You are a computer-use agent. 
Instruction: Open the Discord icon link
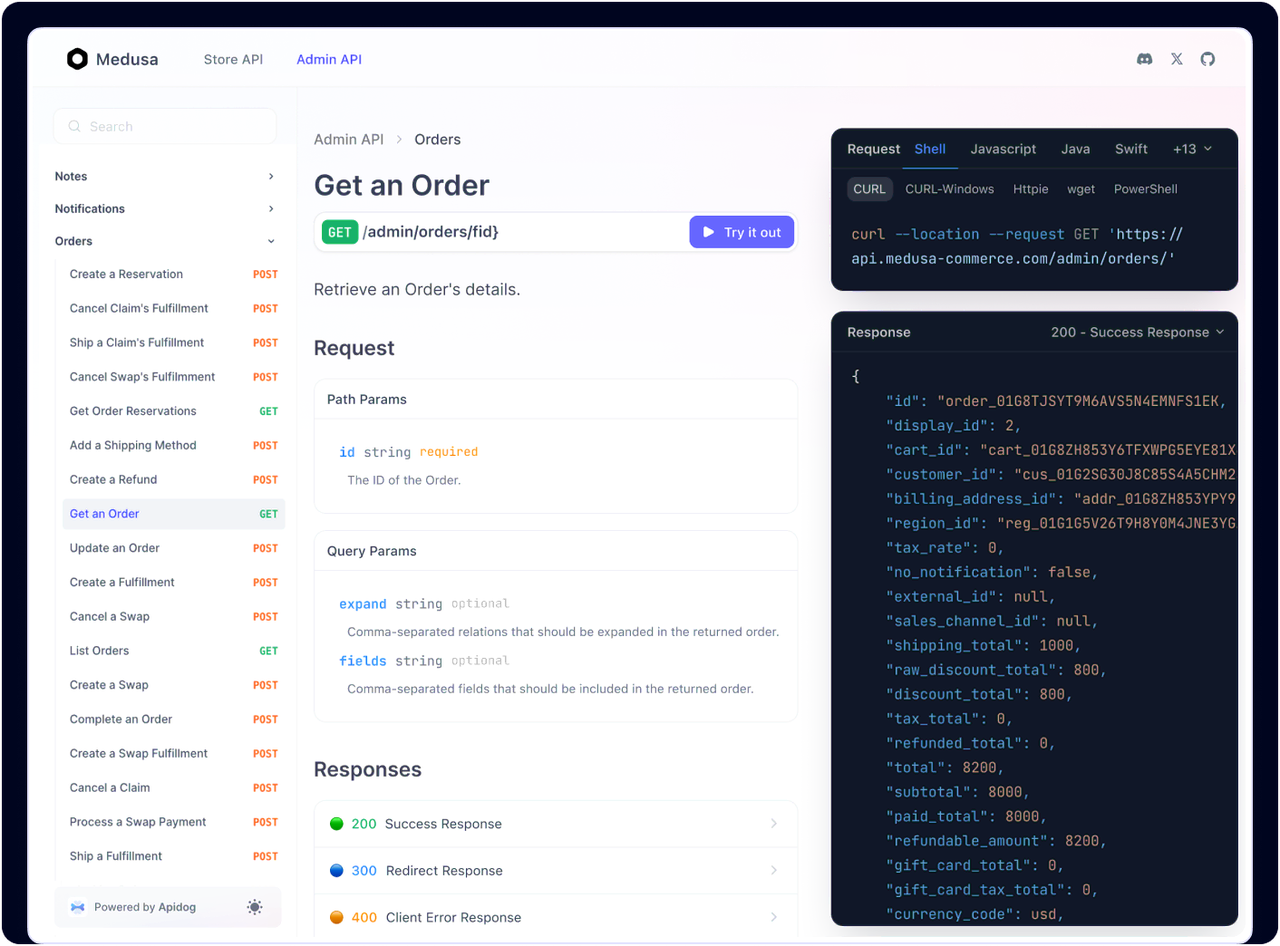pyautogui.click(x=1145, y=59)
